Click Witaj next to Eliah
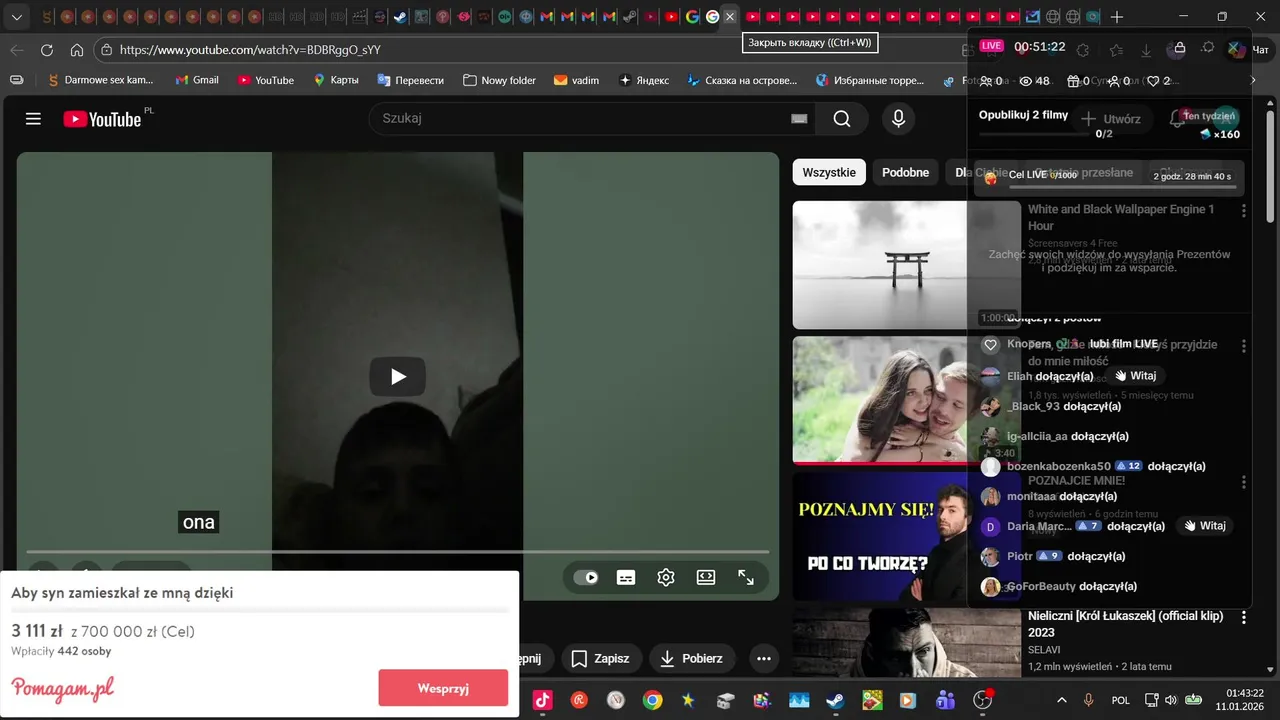 [1135, 376]
